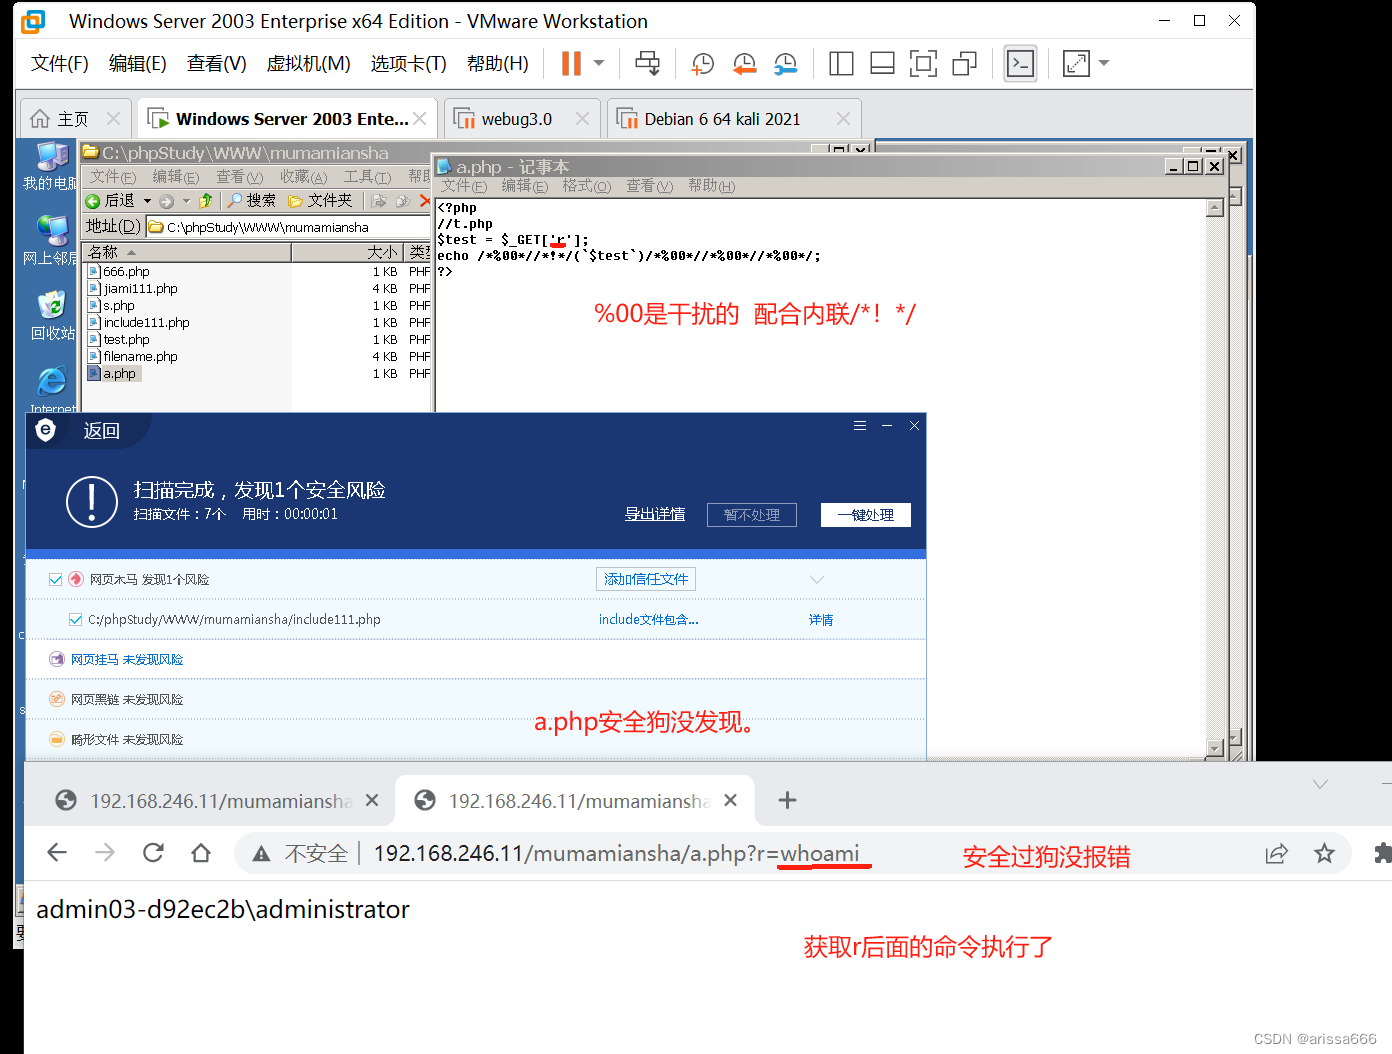Open 网上邻居 desktop icon
1392x1054 pixels.
click(x=50, y=240)
